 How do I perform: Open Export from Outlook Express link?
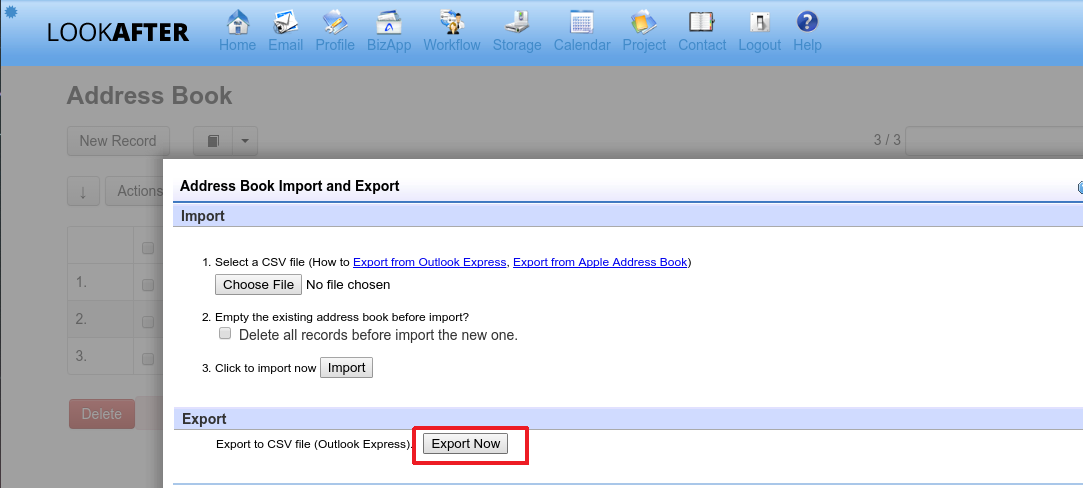pyautogui.click(x=430, y=262)
